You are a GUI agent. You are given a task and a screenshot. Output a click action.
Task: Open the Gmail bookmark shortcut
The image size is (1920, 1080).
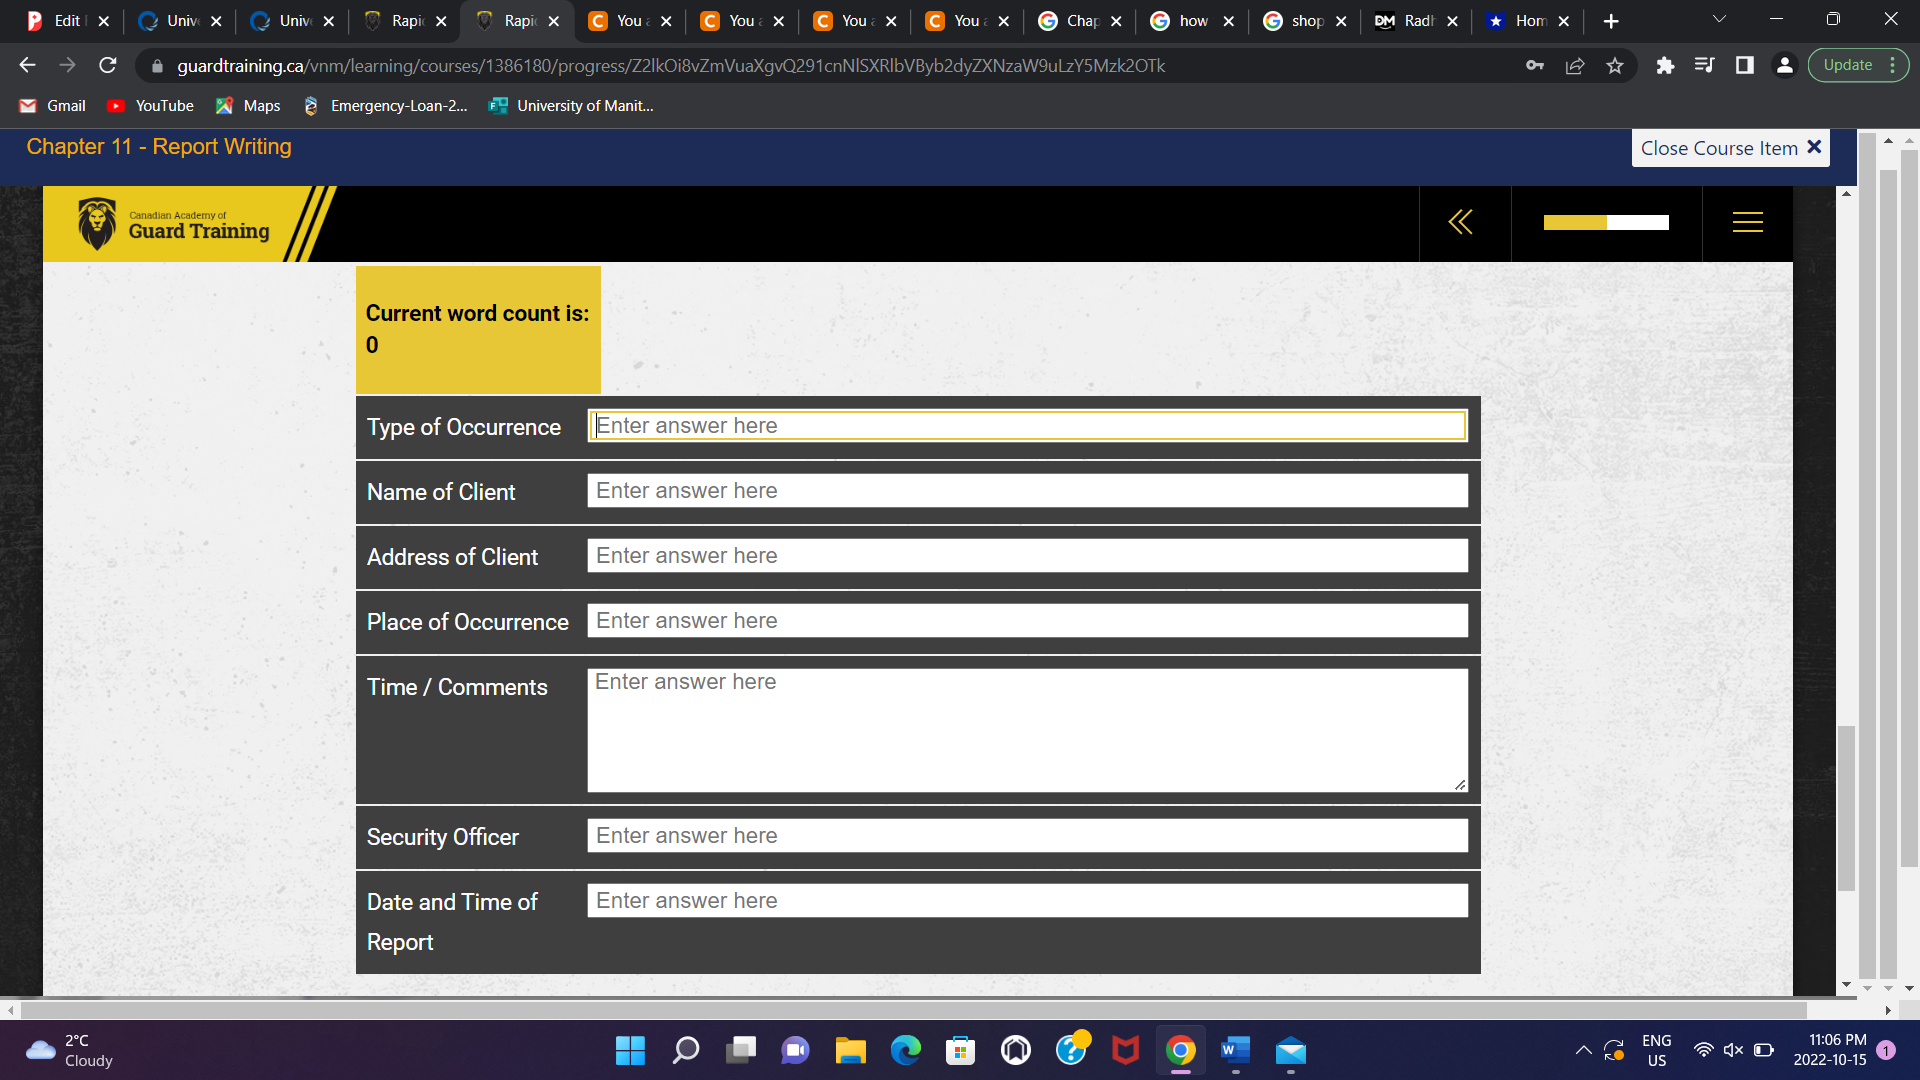51,105
